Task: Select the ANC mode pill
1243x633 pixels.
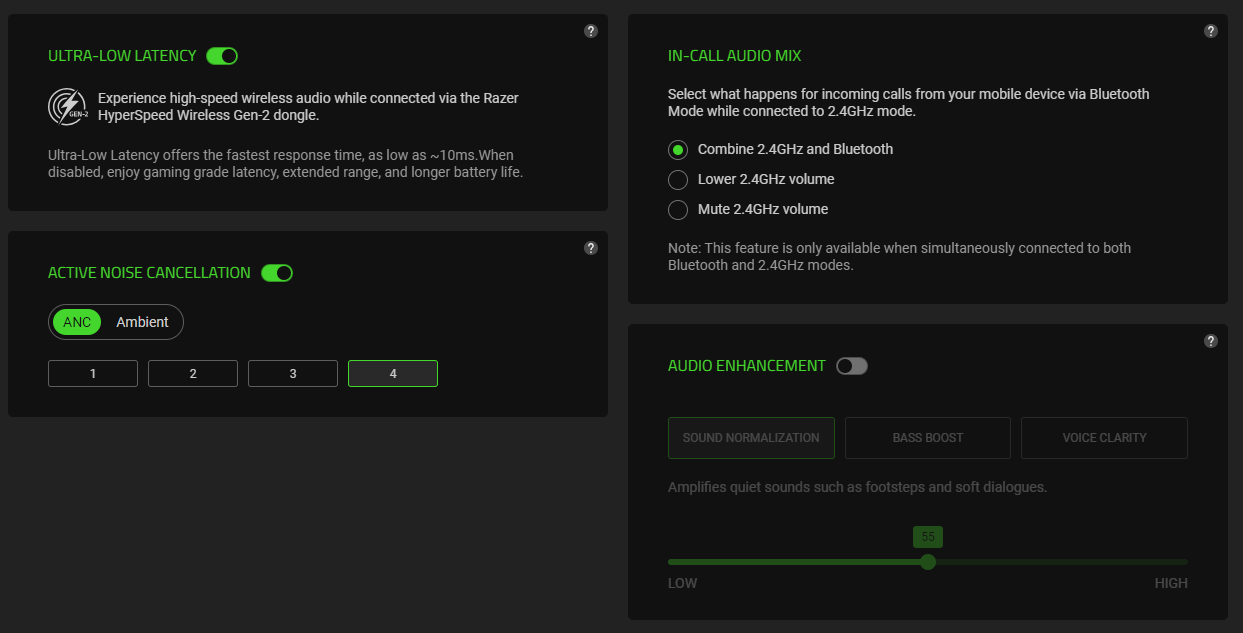Action: 77,322
